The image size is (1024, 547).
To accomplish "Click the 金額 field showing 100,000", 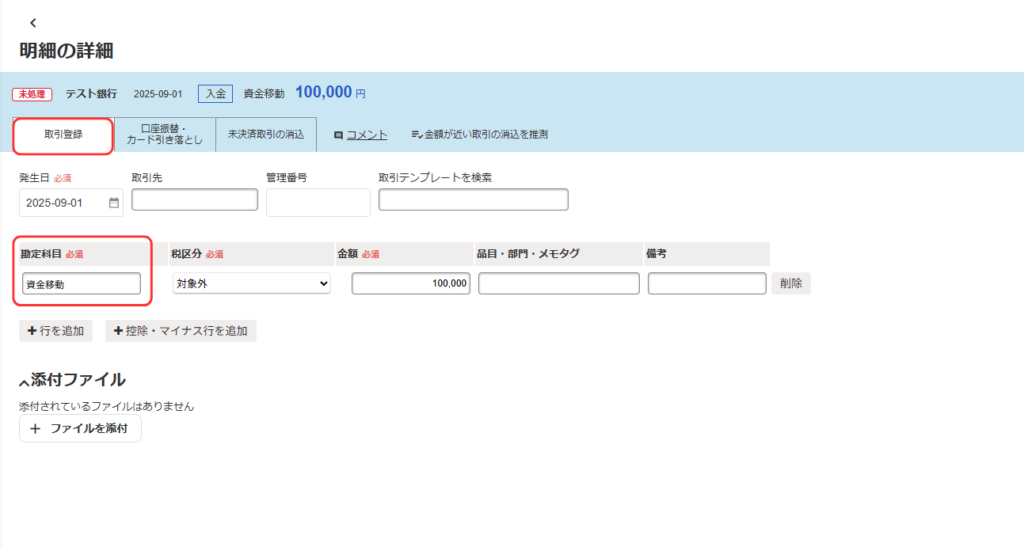I will [411, 284].
